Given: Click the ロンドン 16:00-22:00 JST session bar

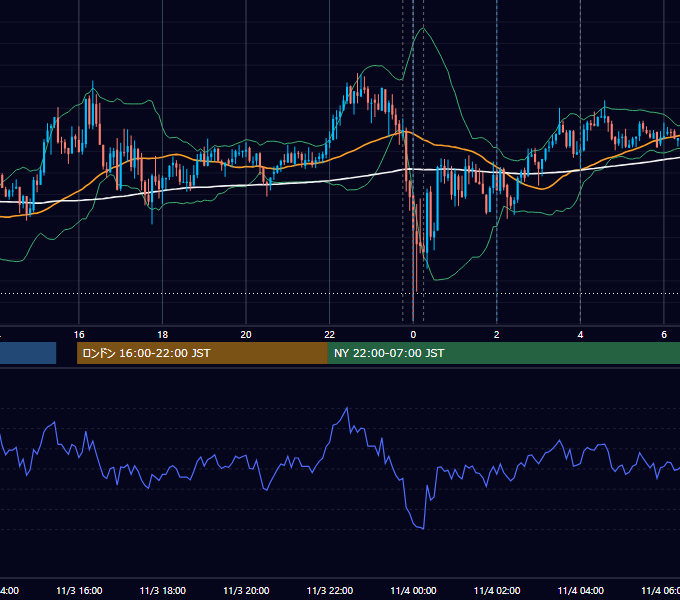Looking at the screenshot, I should point(202,353).
